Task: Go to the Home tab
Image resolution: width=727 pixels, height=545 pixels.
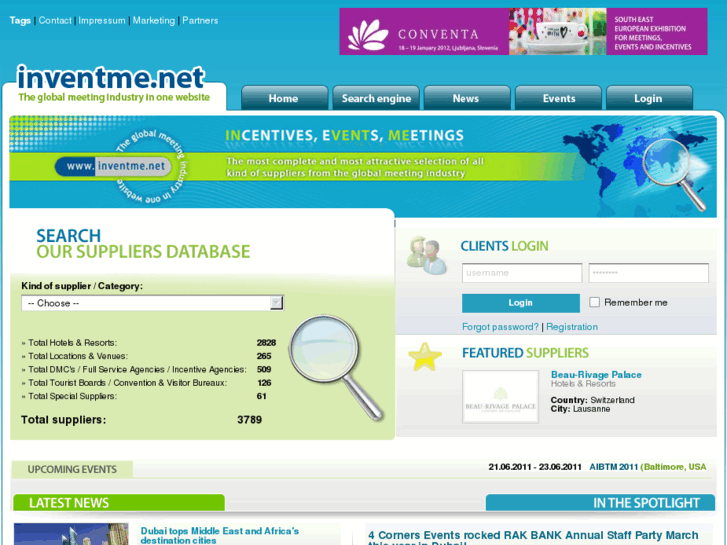Action: tap(284, 98)
